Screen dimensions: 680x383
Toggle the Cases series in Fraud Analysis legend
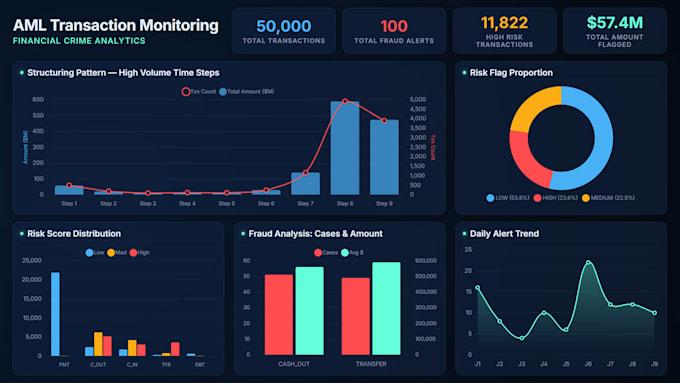326,252
